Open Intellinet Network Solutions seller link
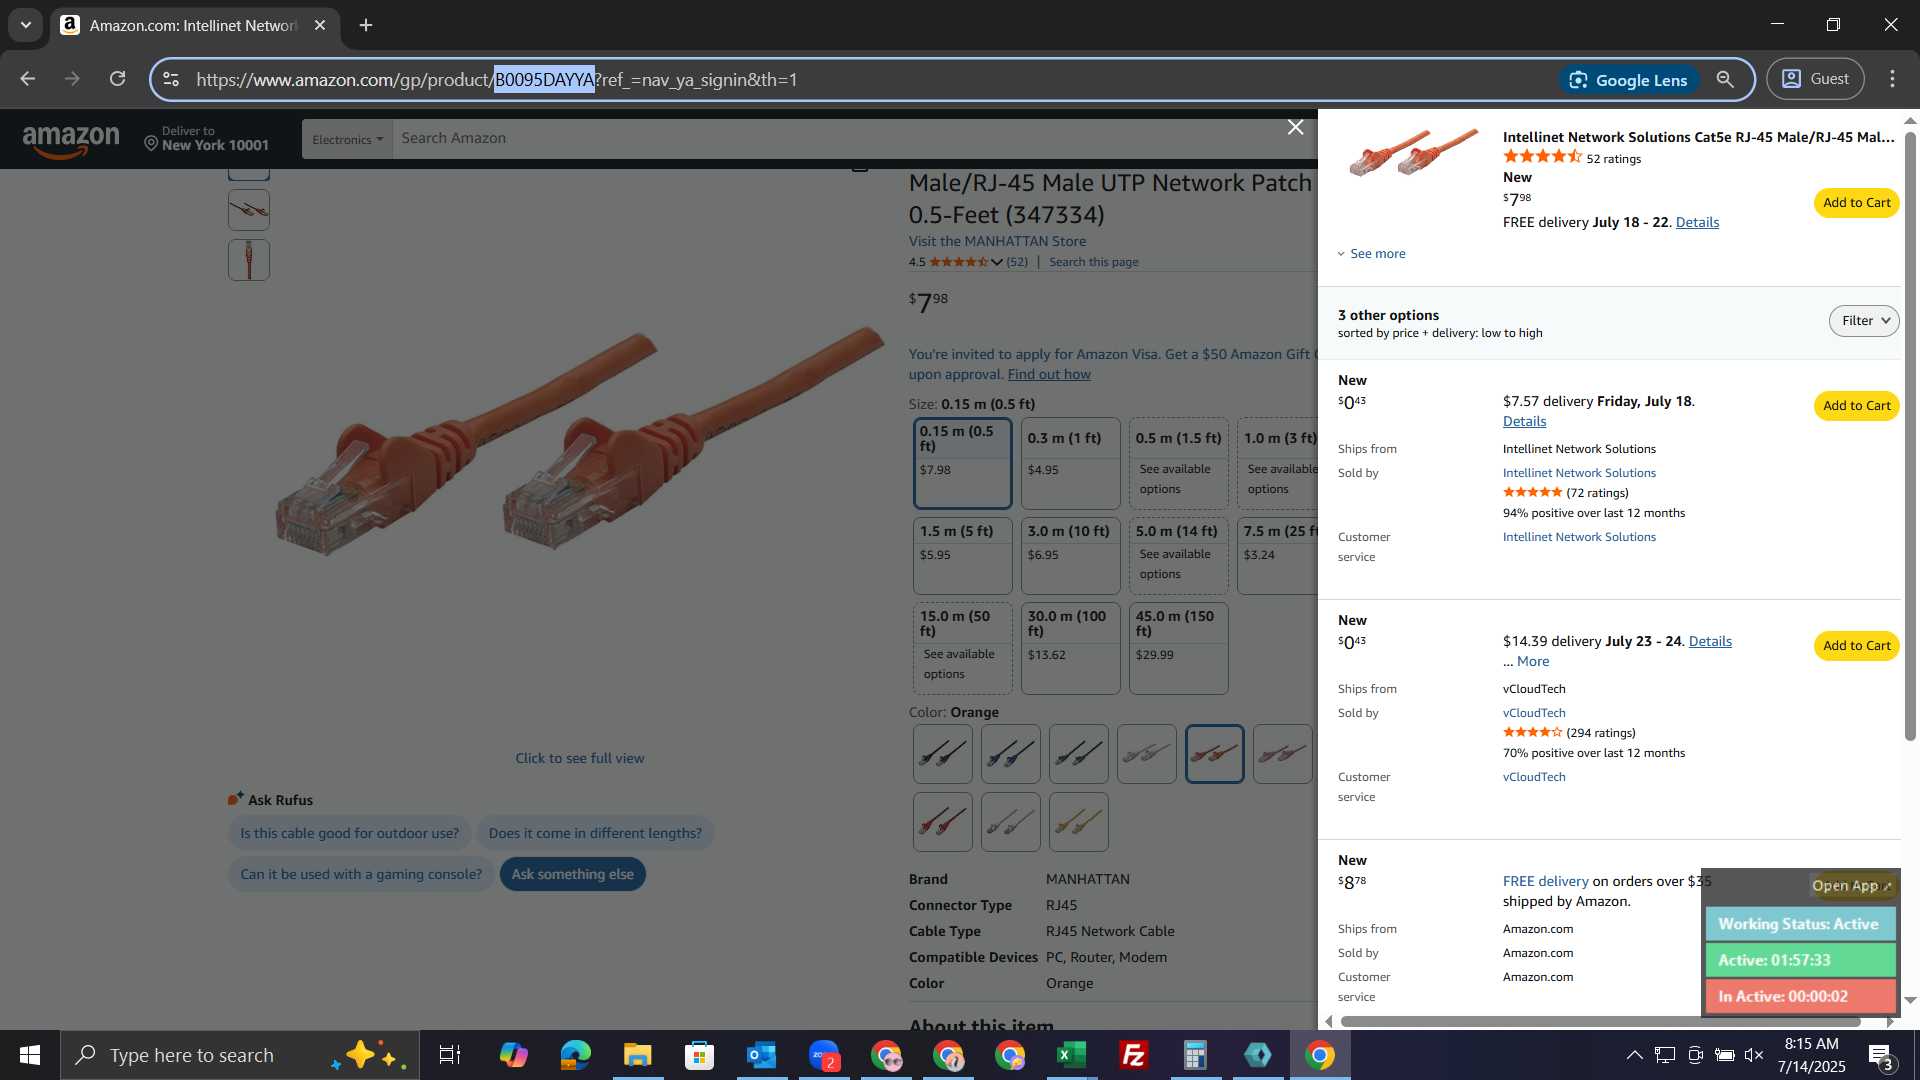The height and width of the screenshot is (1080, 1920). (1579, 473)
